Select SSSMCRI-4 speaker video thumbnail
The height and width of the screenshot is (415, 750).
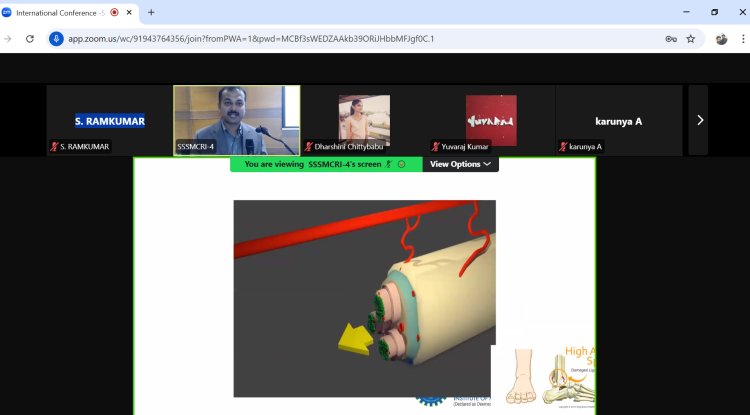[237, 120]
